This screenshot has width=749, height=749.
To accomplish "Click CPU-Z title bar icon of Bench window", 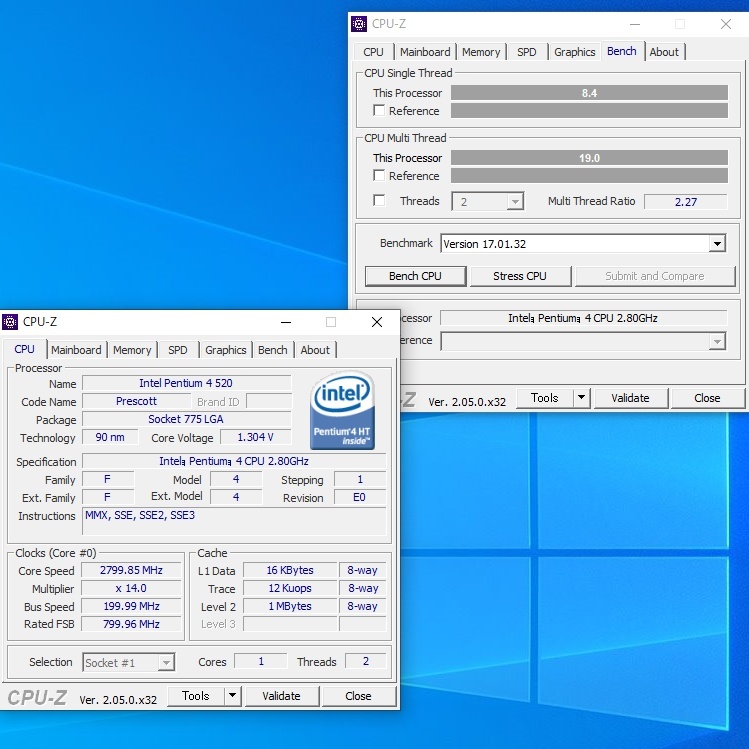I will (359, 24).
